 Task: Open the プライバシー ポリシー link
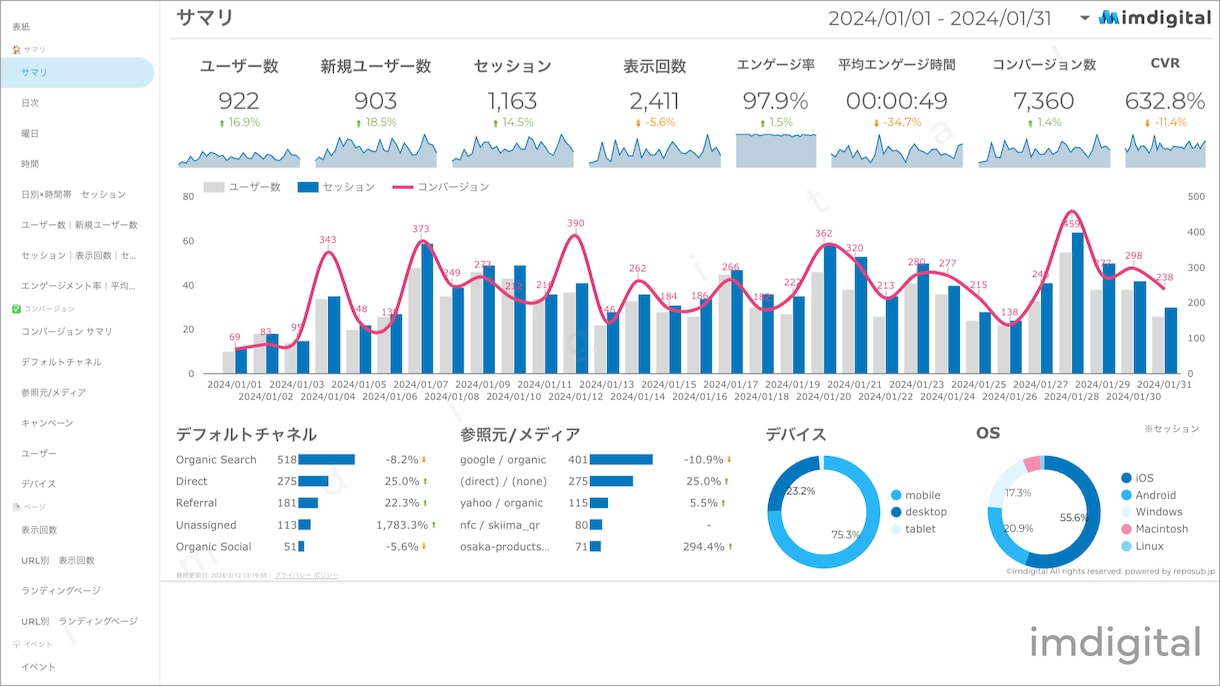tap(306, 575)
